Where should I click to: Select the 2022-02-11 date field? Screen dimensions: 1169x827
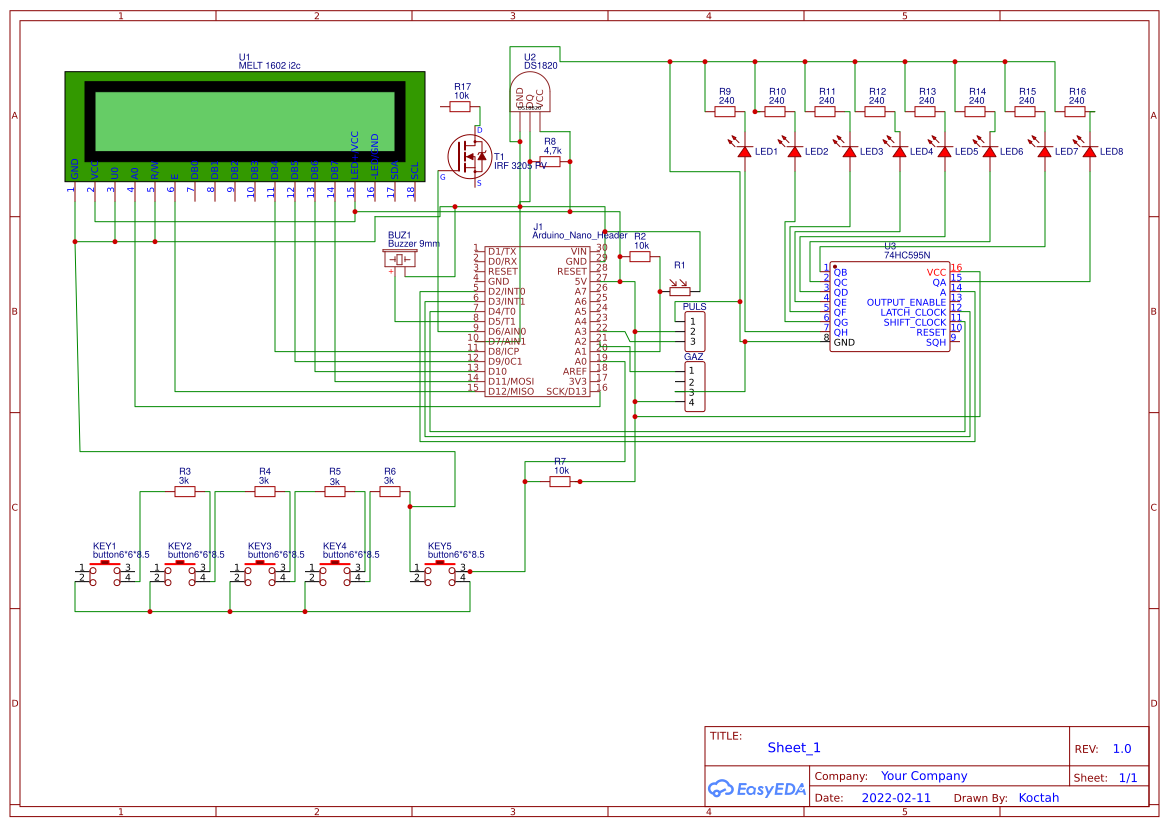(896, 798)
